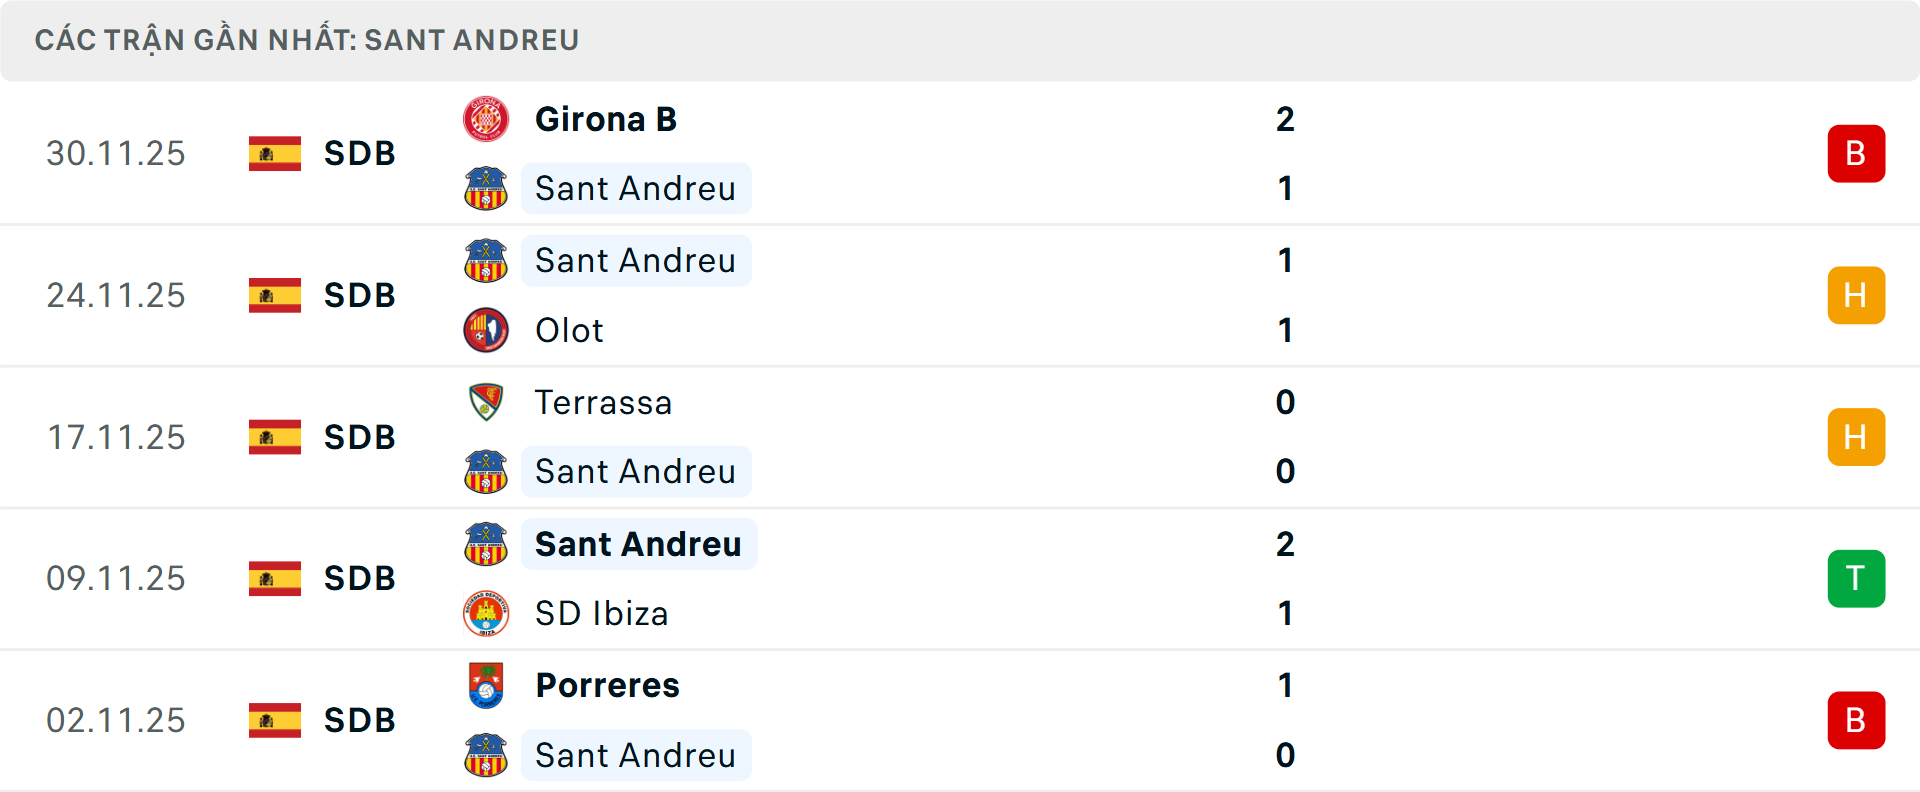Select Sant Andreu in the 09.11.25 match

(x=638, y=544)
